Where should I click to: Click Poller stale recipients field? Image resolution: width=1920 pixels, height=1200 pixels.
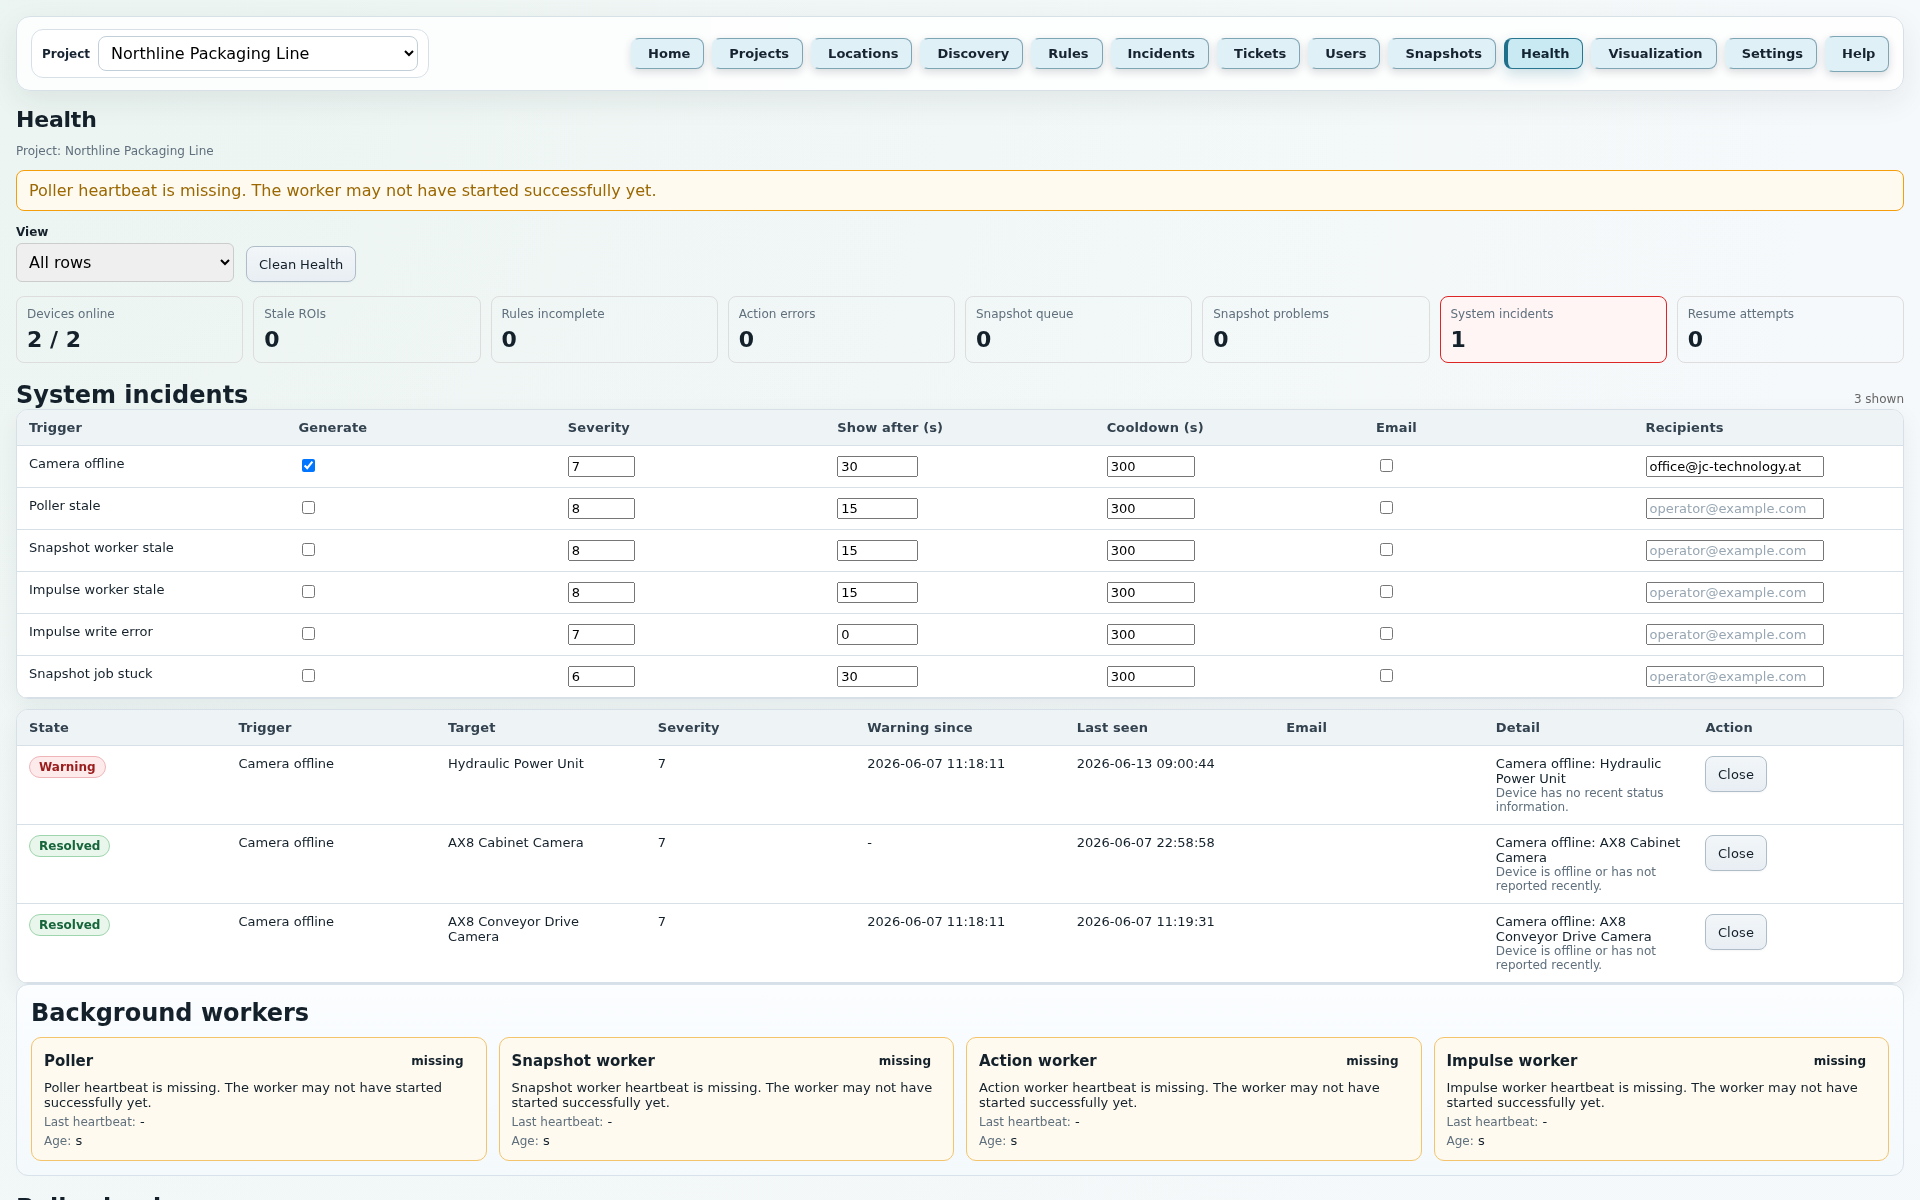(1734, 508)
